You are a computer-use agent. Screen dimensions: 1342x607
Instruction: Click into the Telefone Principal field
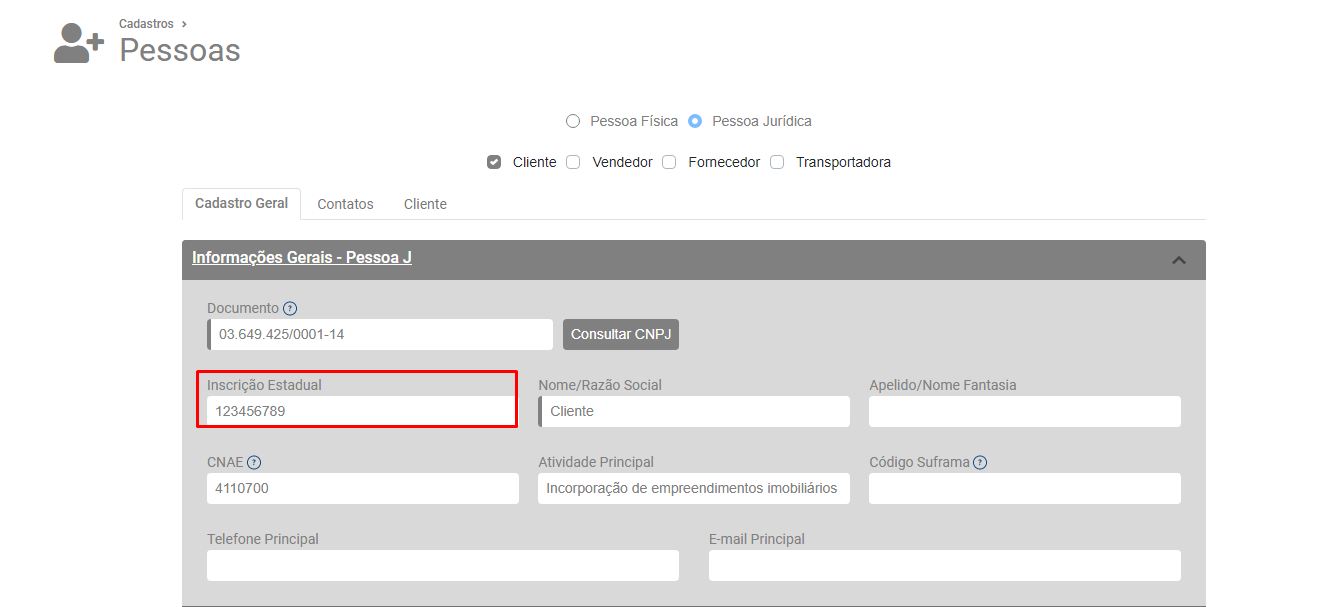pyautogui.click(x=442, y=566)
